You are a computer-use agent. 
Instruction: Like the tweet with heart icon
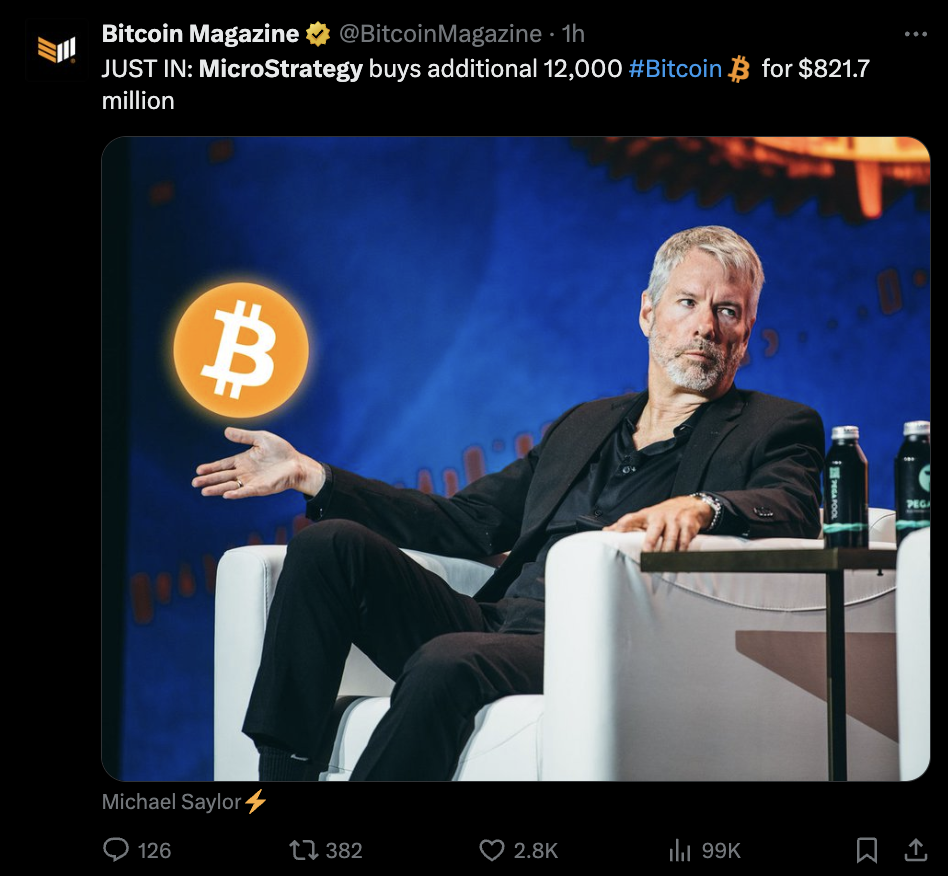(492, 850)
